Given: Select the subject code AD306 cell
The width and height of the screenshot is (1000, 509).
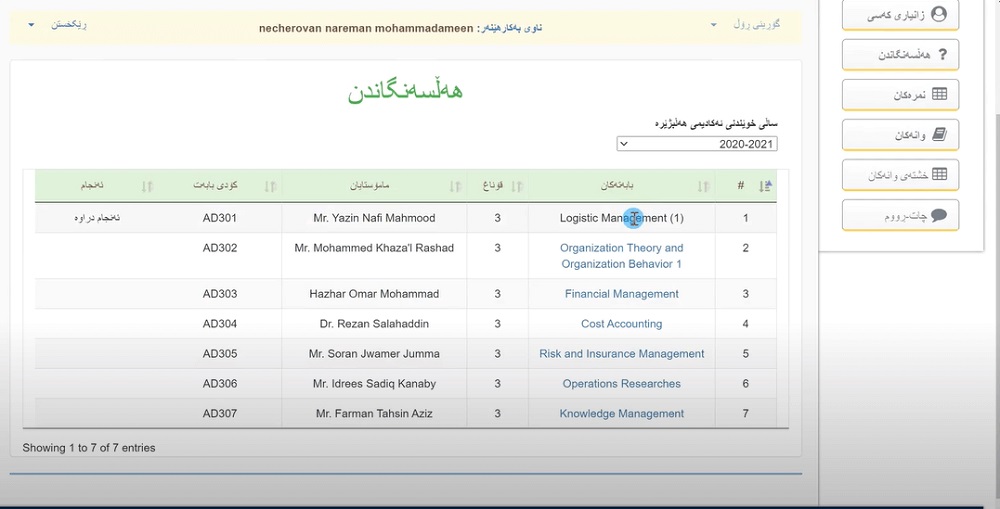Looking at the screenshot, I should (x=219, y=384).
